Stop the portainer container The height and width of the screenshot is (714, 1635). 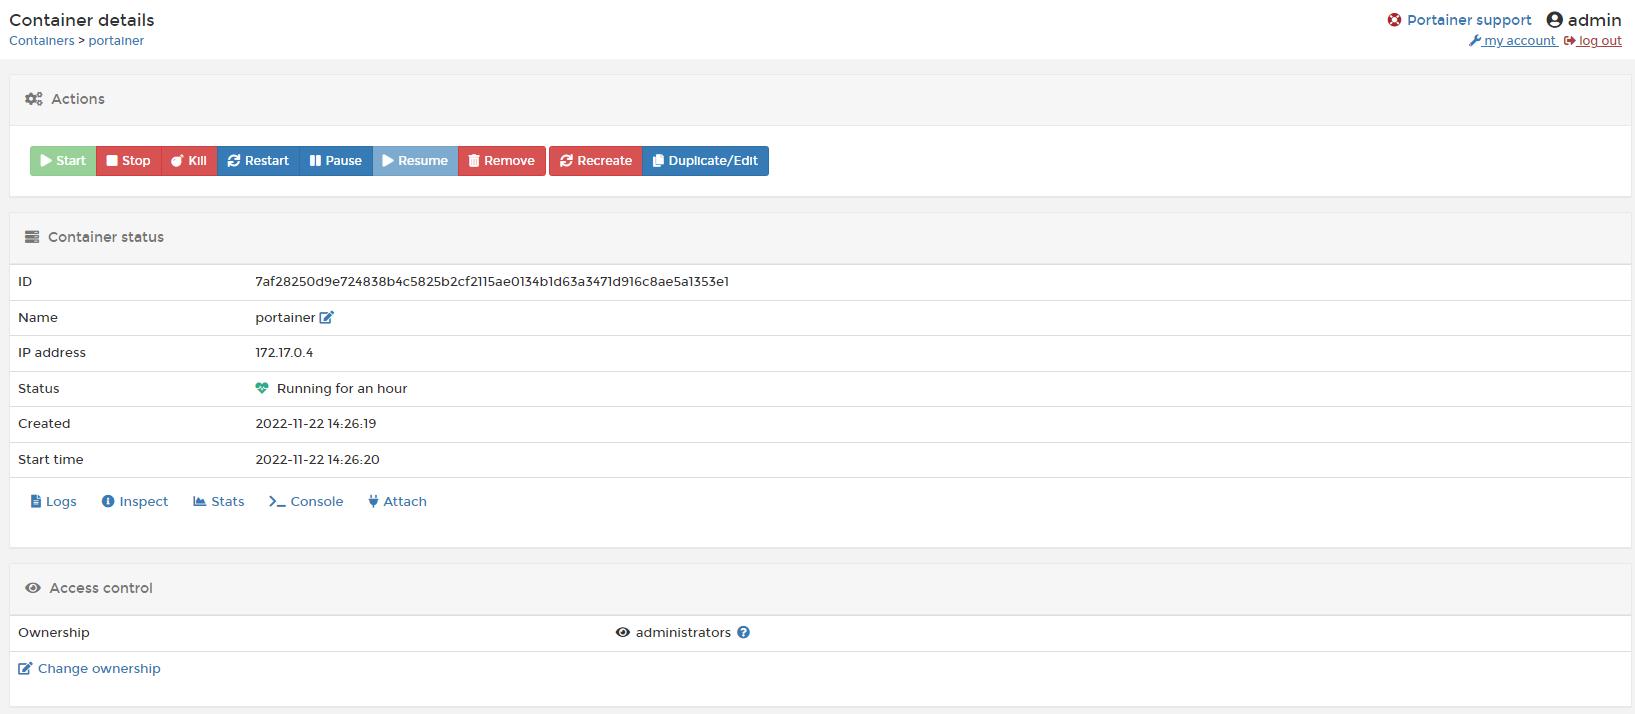pyautogui.click(x=129, y=161)
